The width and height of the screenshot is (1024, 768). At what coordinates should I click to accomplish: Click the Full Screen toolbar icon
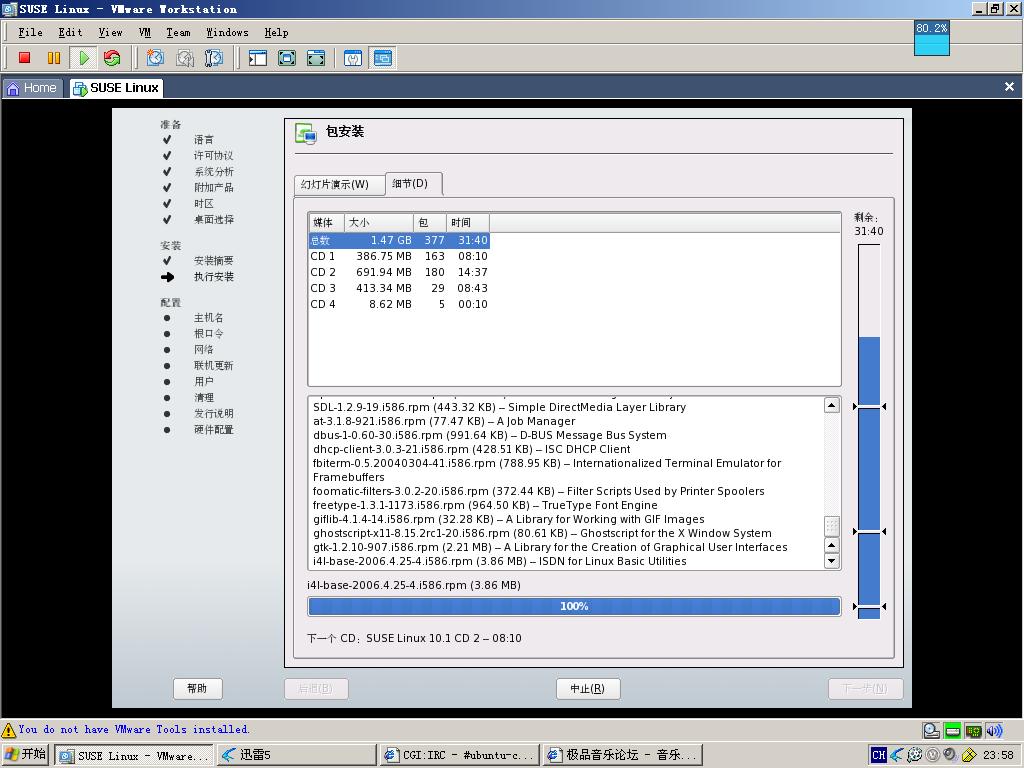pos(287,58)
